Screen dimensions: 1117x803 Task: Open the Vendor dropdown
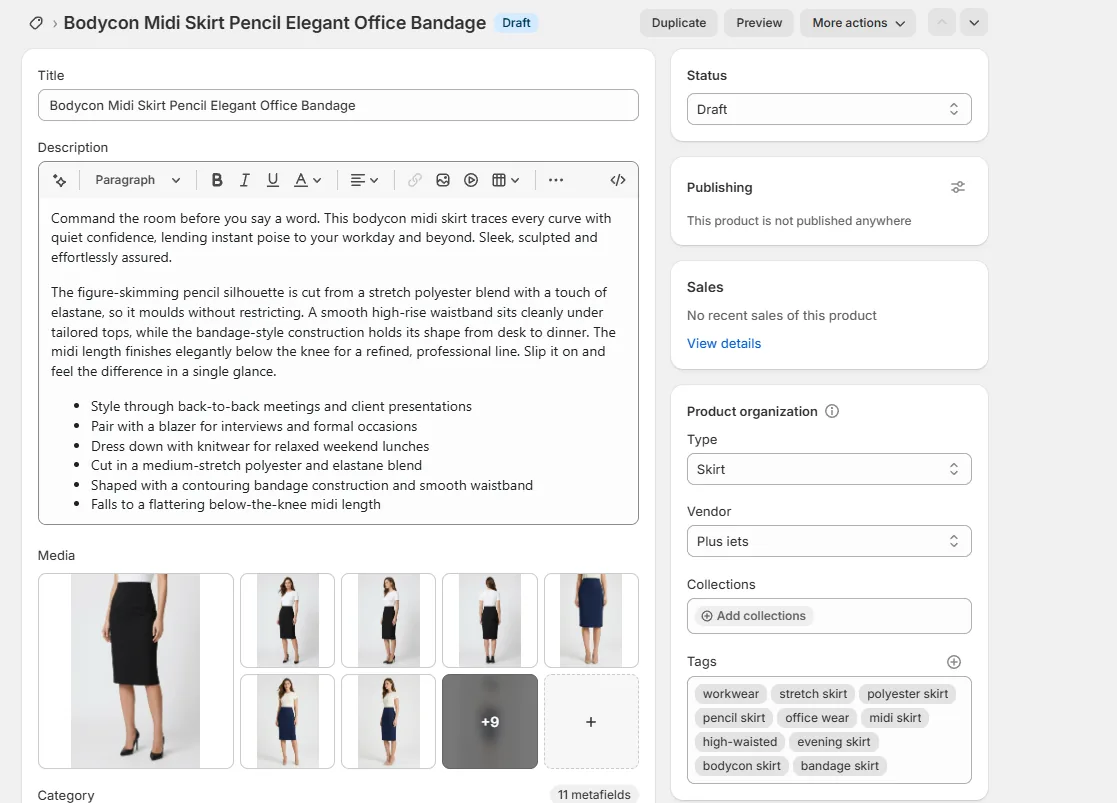click(829, 542)
